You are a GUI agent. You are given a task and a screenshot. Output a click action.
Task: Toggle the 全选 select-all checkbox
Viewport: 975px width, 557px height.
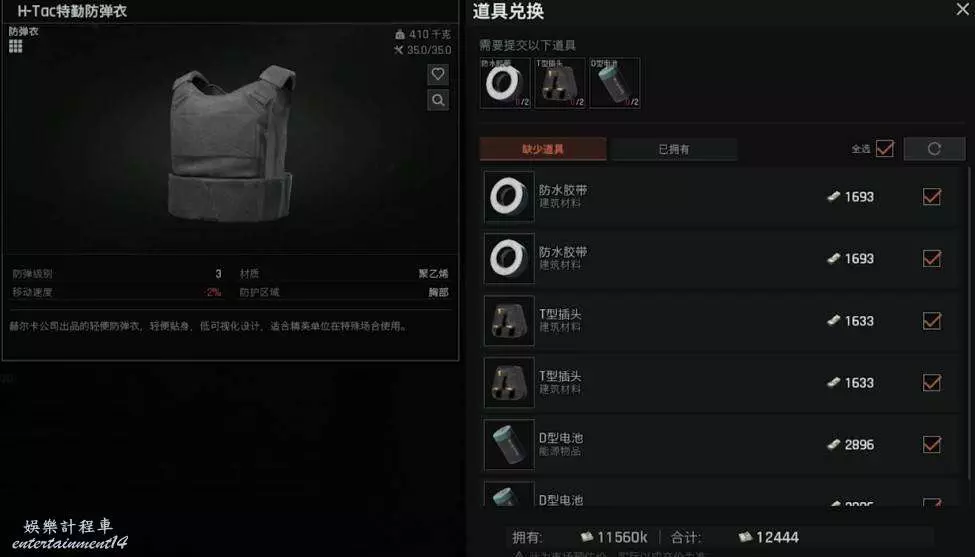(884, 149)
